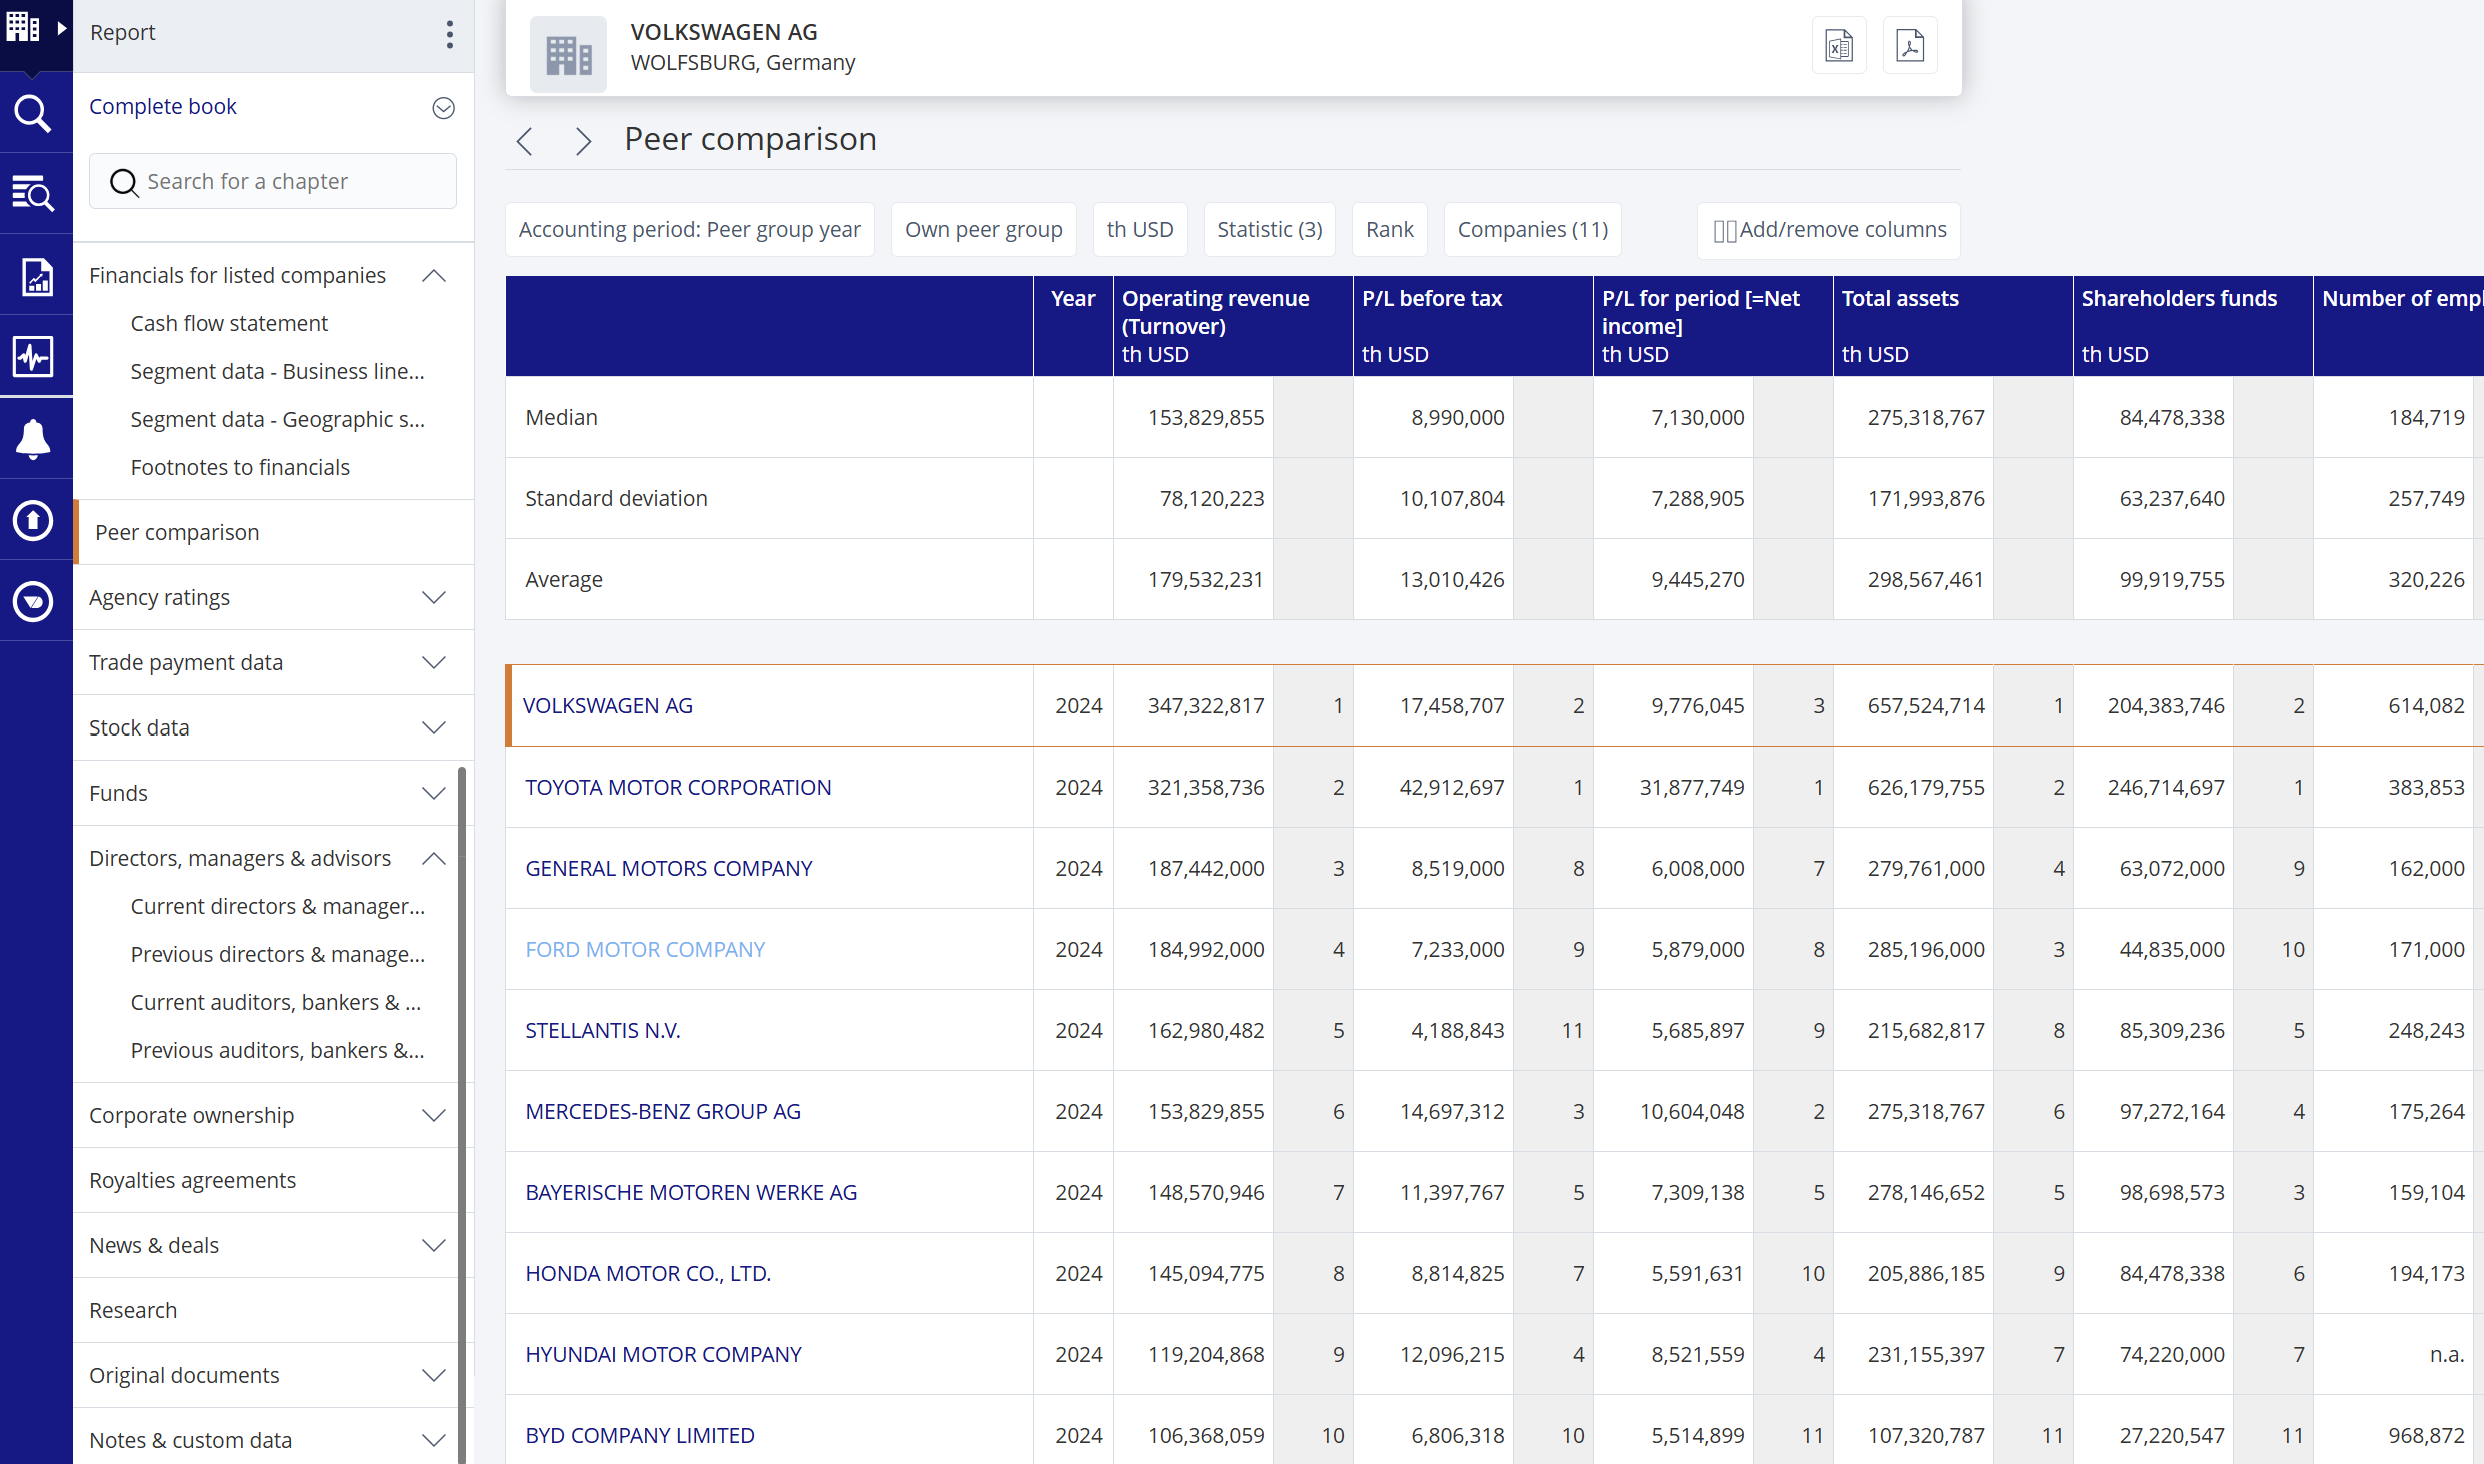Viewport: 2484px width, 1464px height.
Task: Click the Search for a chapter field
Action: (273, 182)
